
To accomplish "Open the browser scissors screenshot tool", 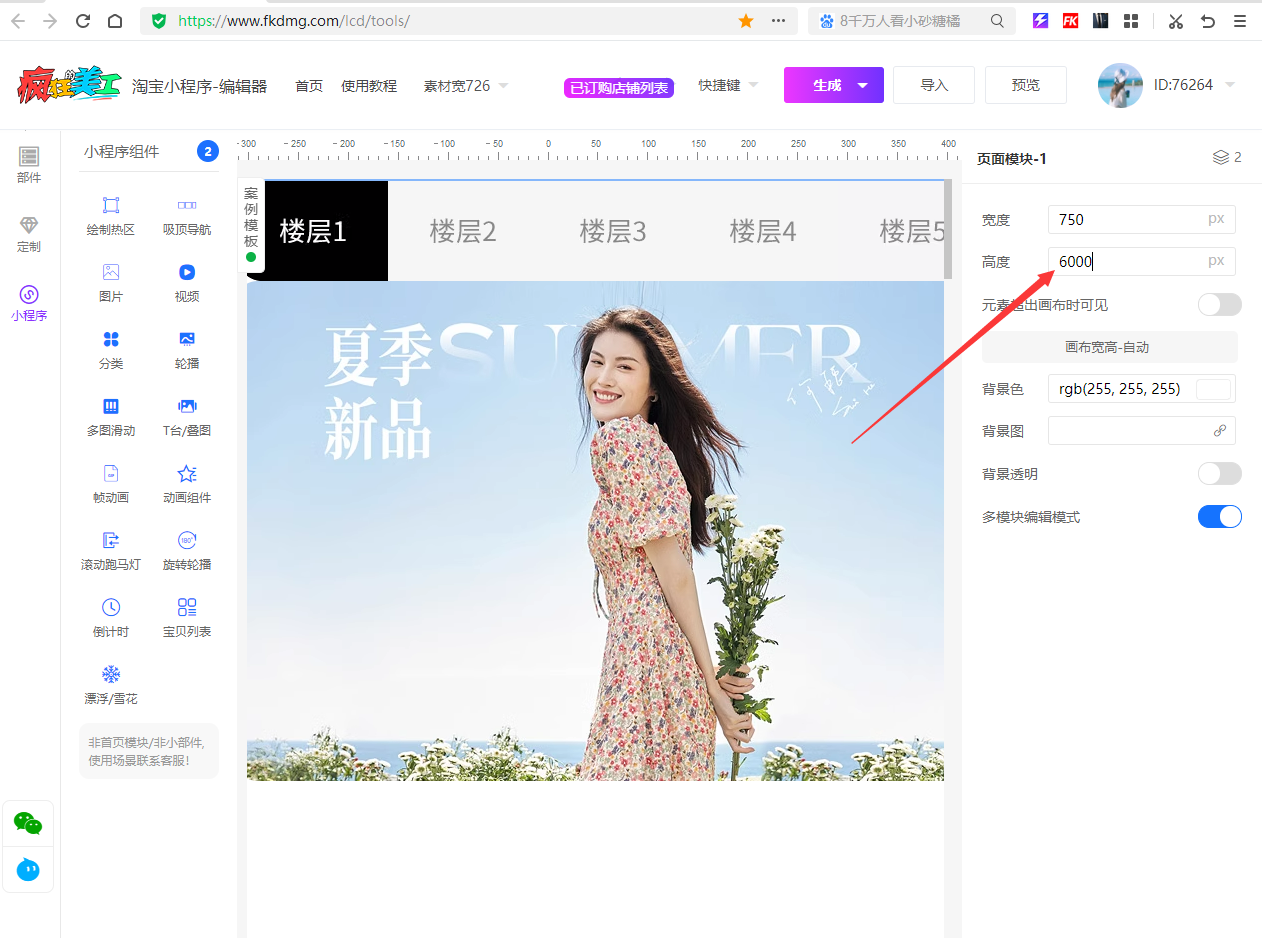I will [1176, 20].
